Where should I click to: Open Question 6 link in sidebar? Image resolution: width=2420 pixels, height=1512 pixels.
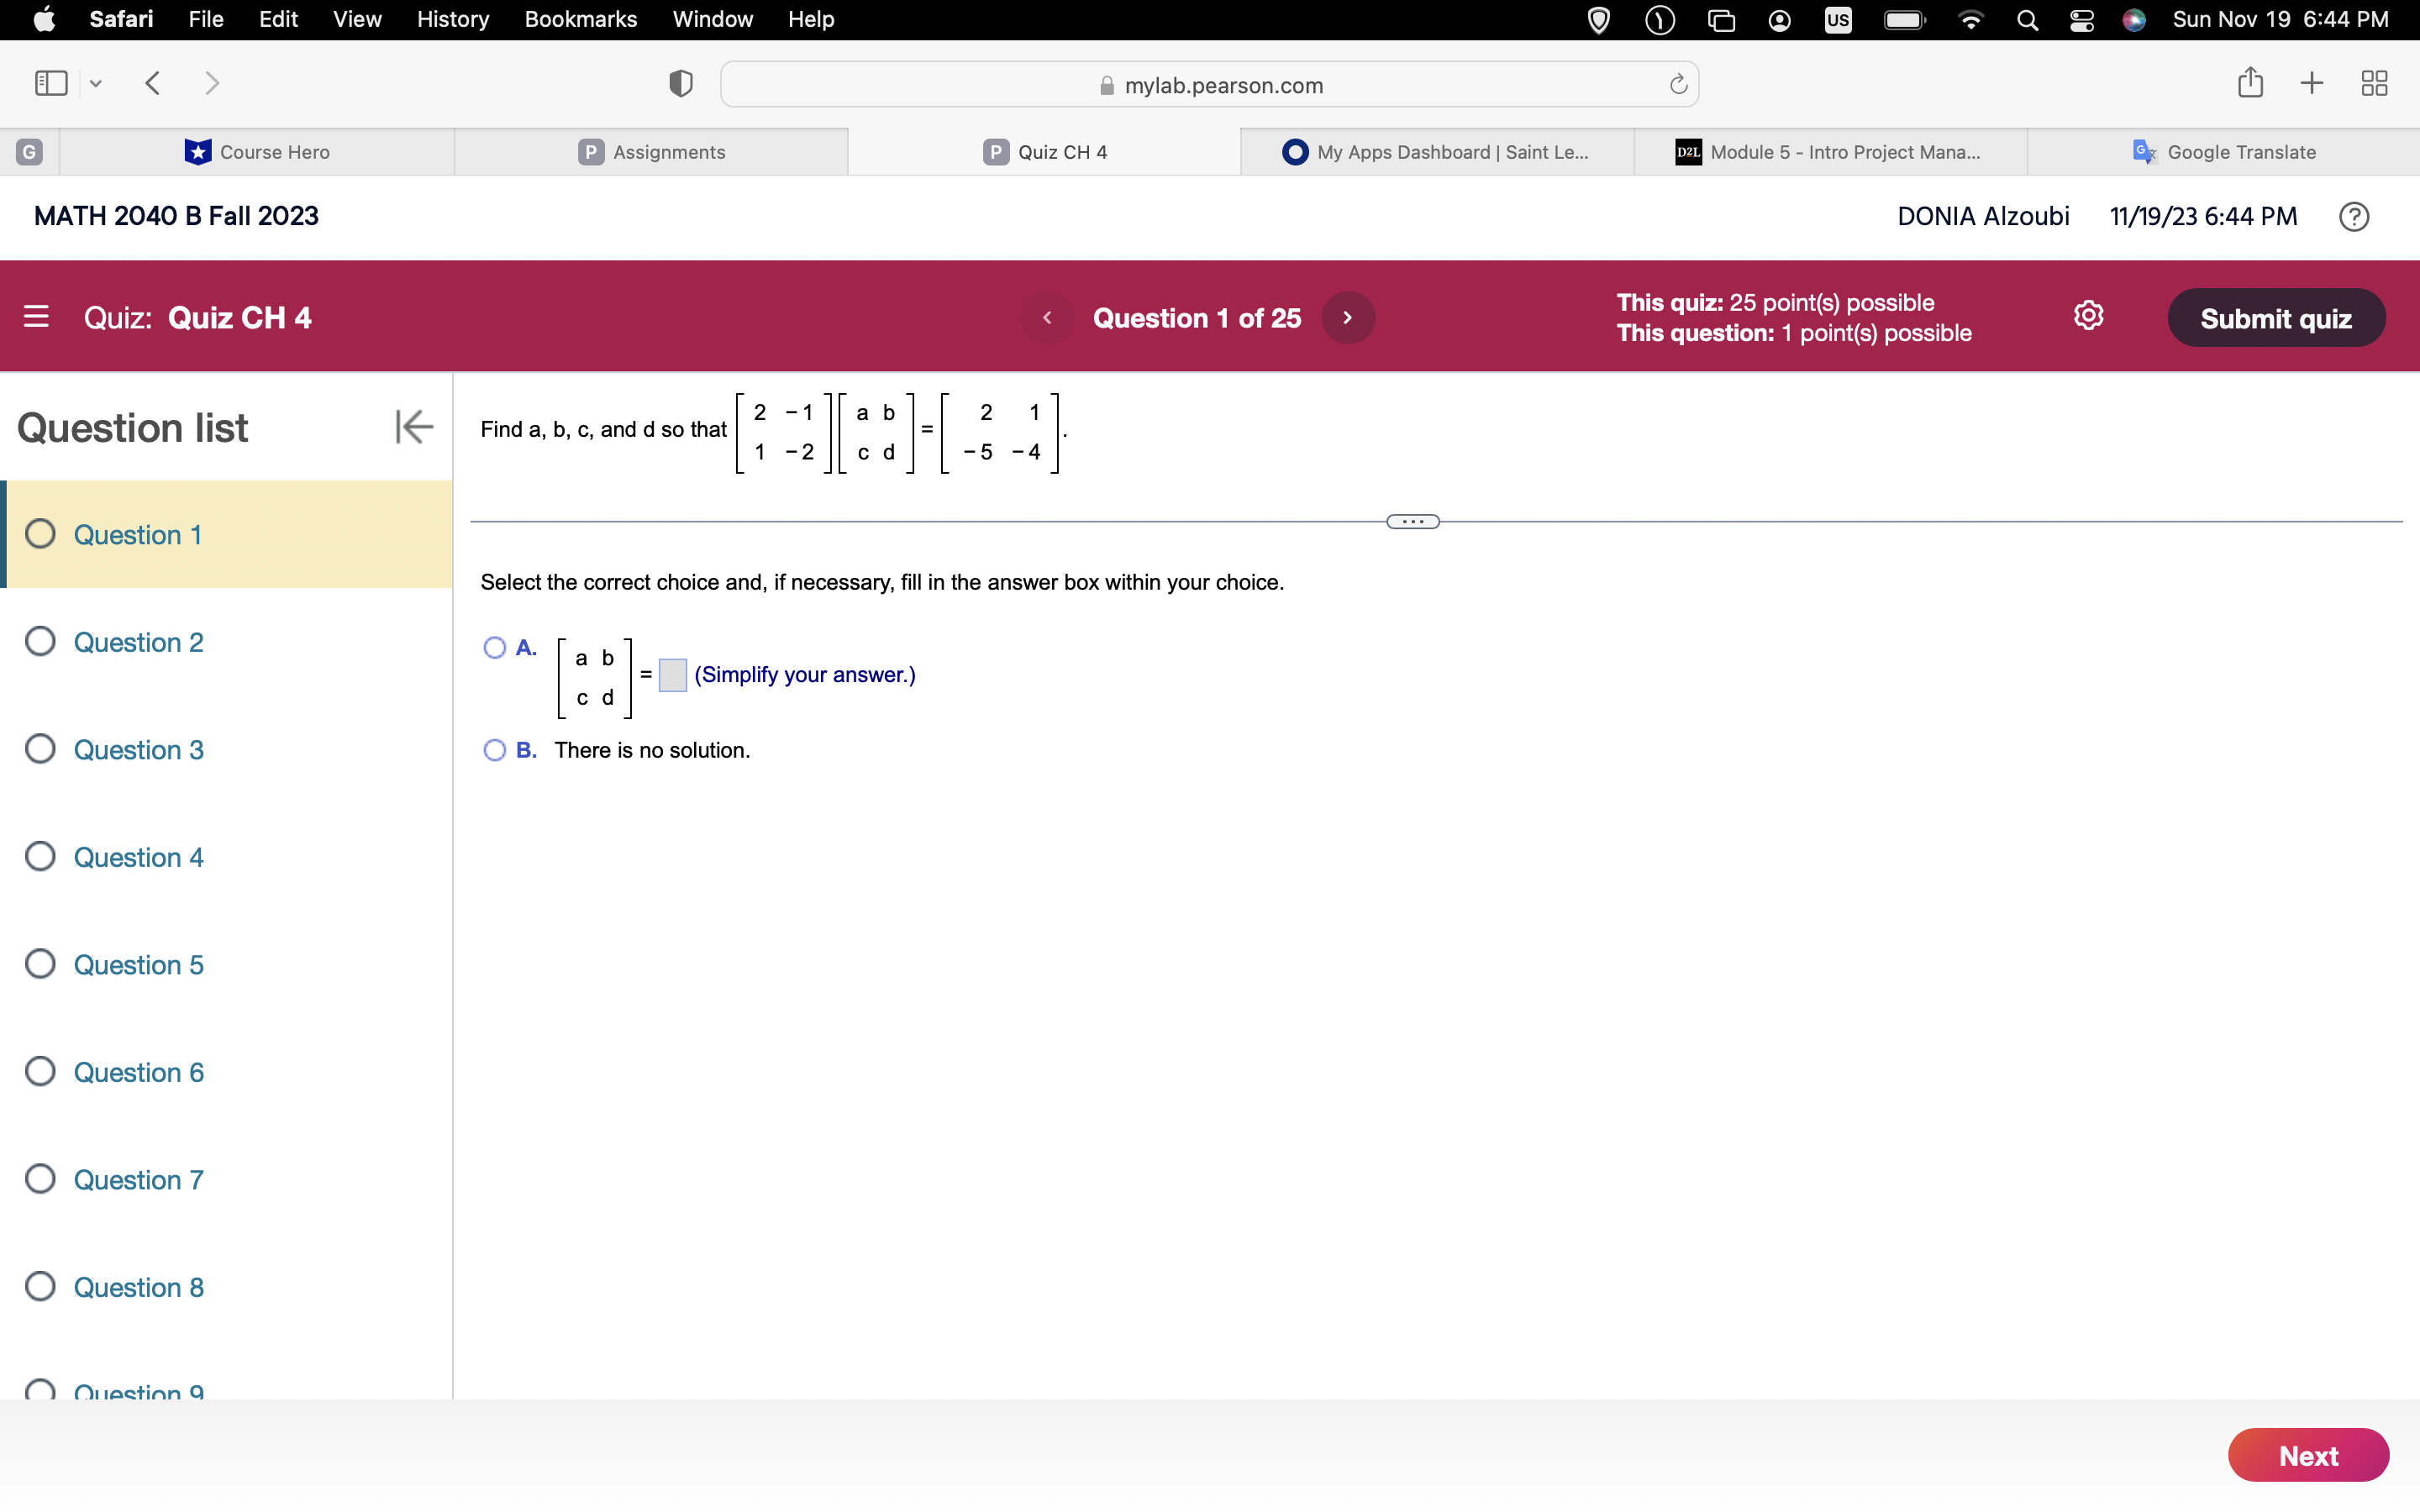pos(138,1072)
